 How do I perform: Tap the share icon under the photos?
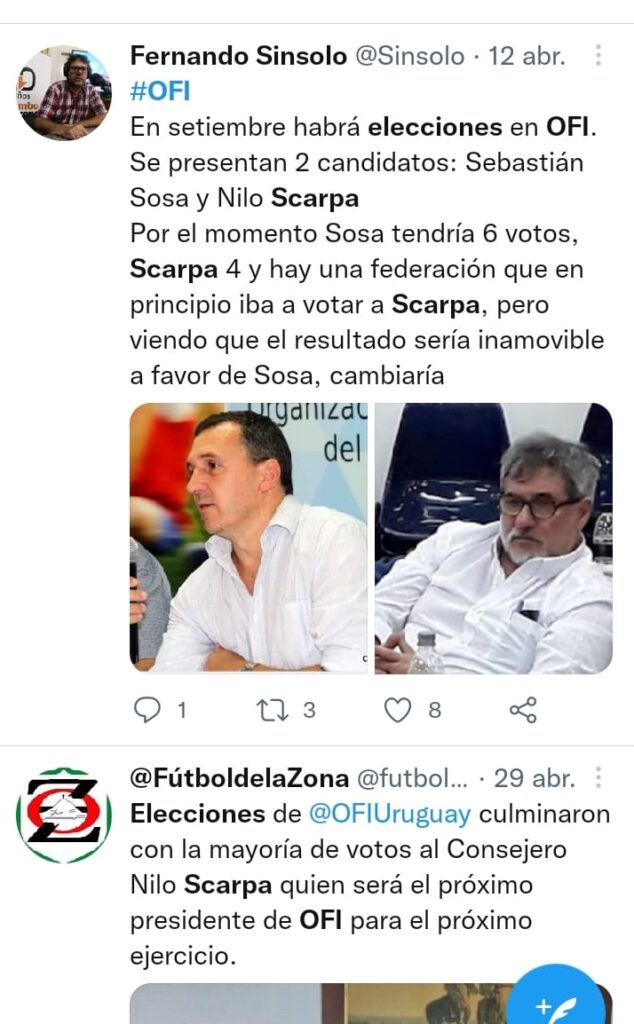(523, 710)
